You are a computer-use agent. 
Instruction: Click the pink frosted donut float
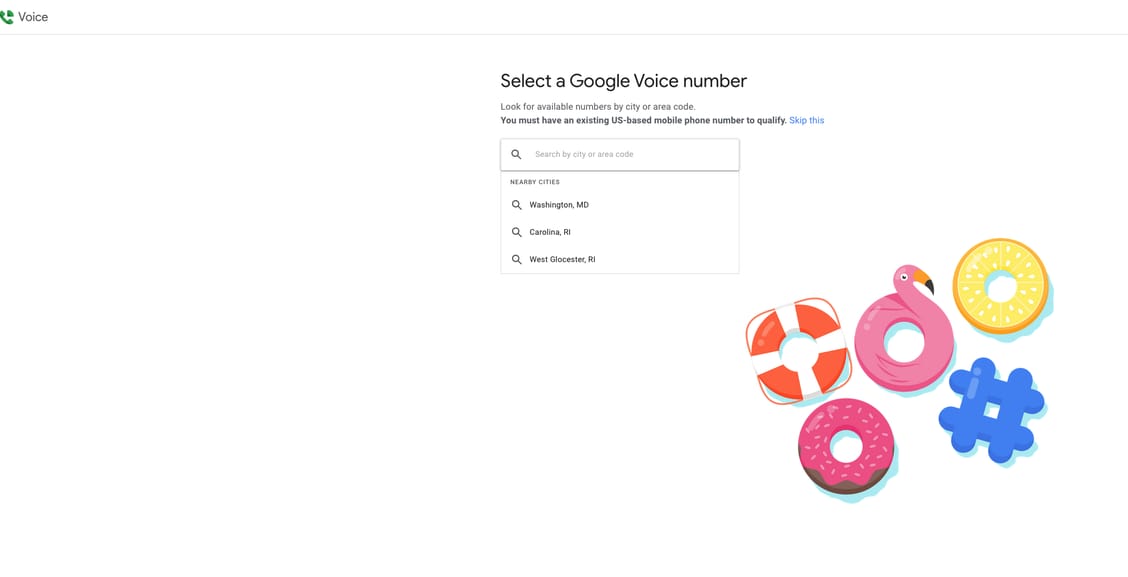click(846, 446)
